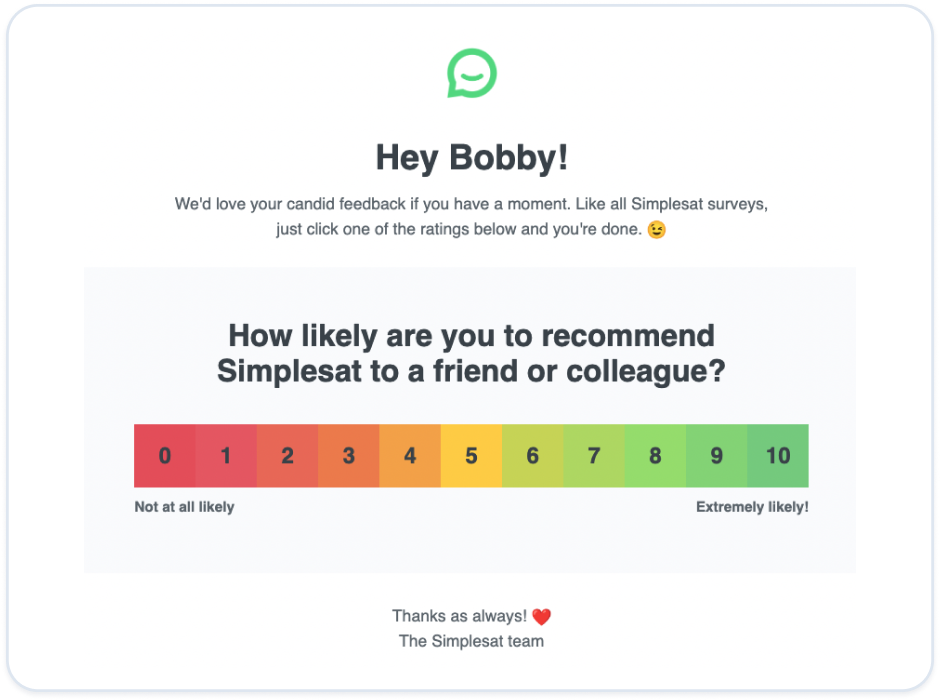Screen dimensions: 940x700
Task: Choose rating 1 in the survey
Action: click(226, 456)
